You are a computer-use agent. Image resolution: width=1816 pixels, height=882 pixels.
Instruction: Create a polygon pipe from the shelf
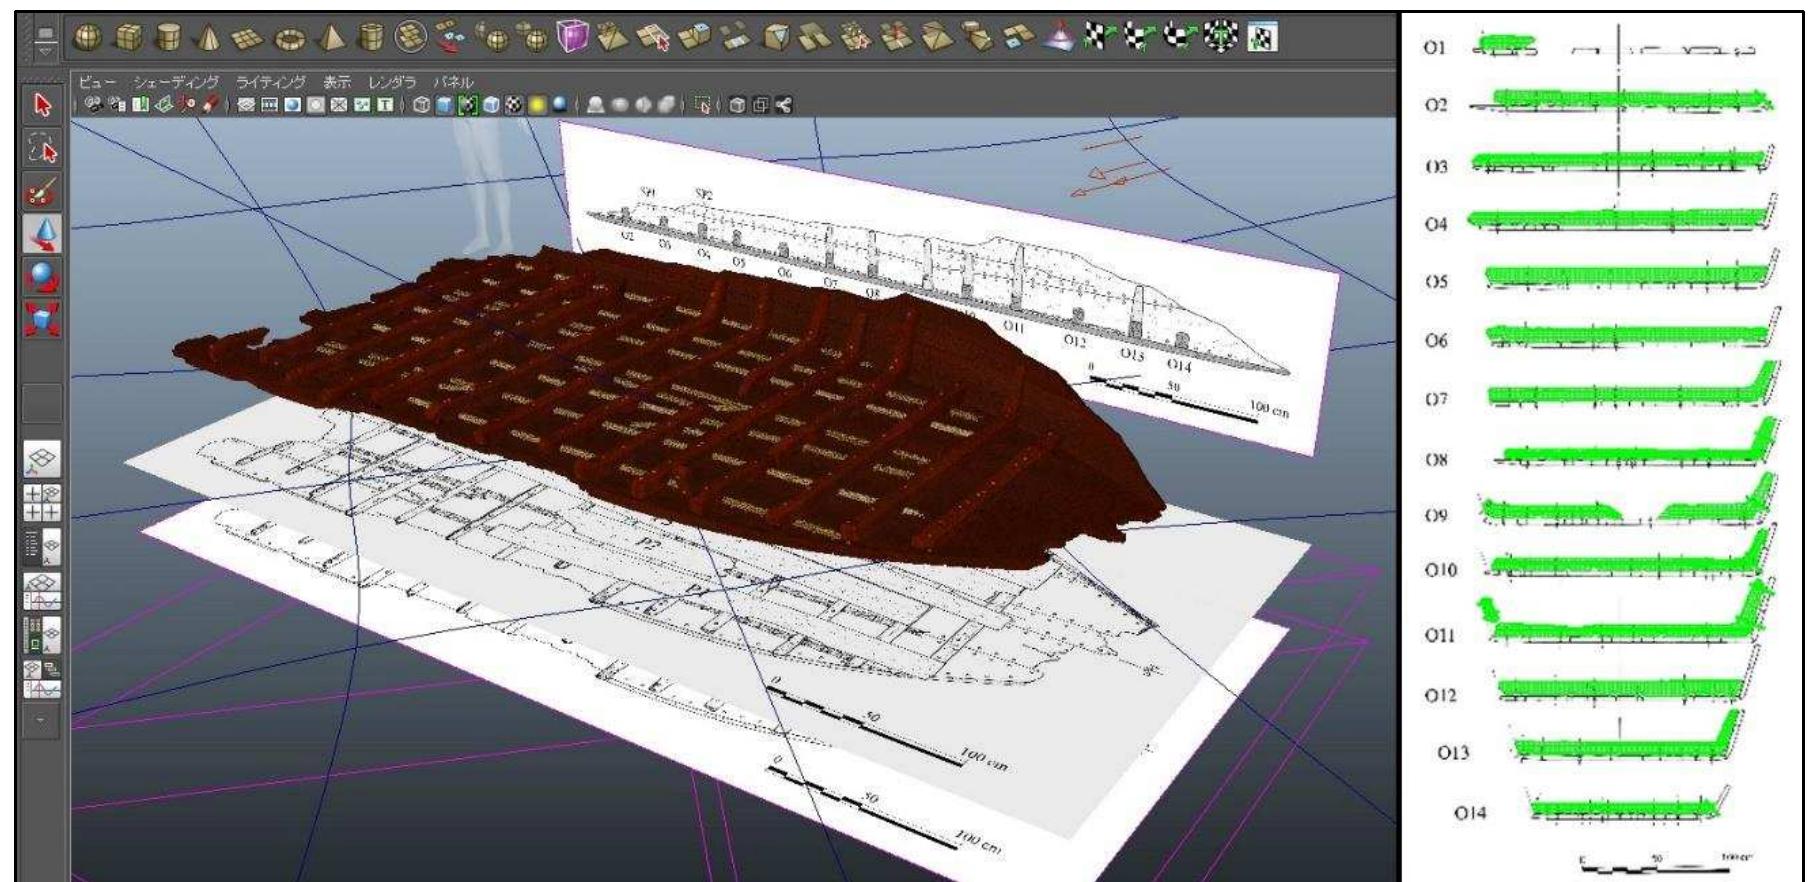(371, 38)
